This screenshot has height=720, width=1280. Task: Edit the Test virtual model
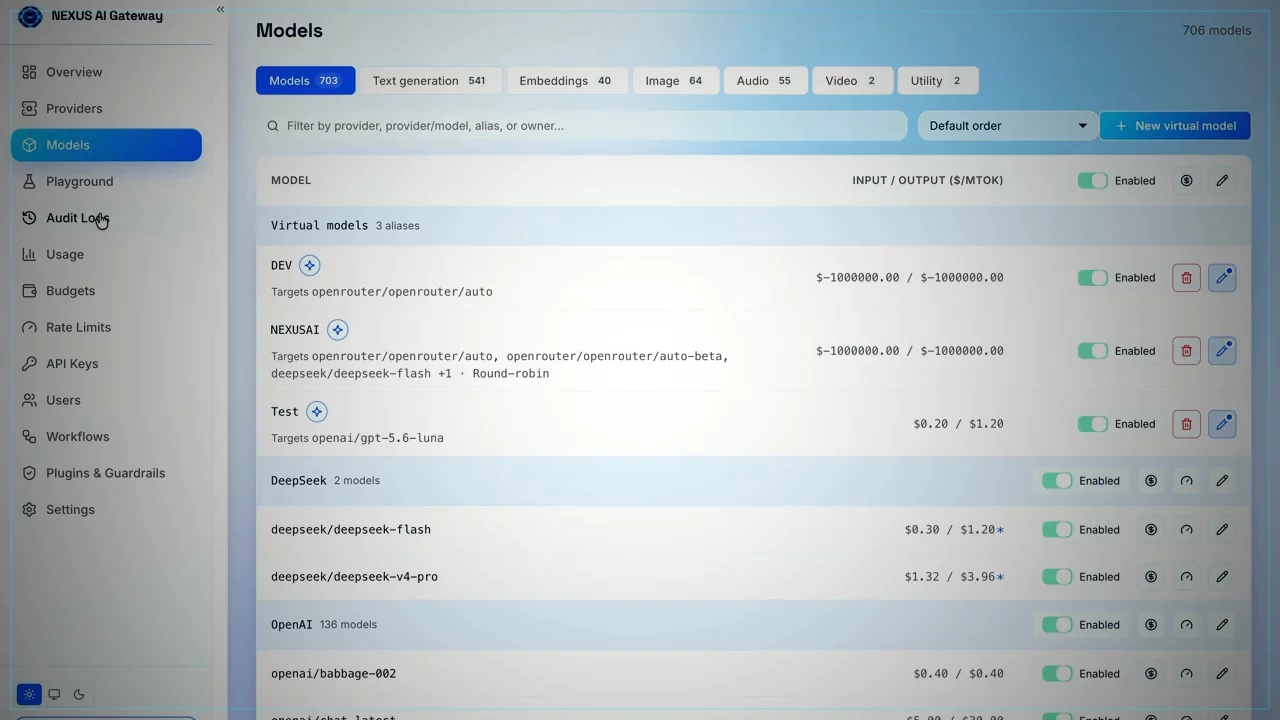click(1222, 424)
